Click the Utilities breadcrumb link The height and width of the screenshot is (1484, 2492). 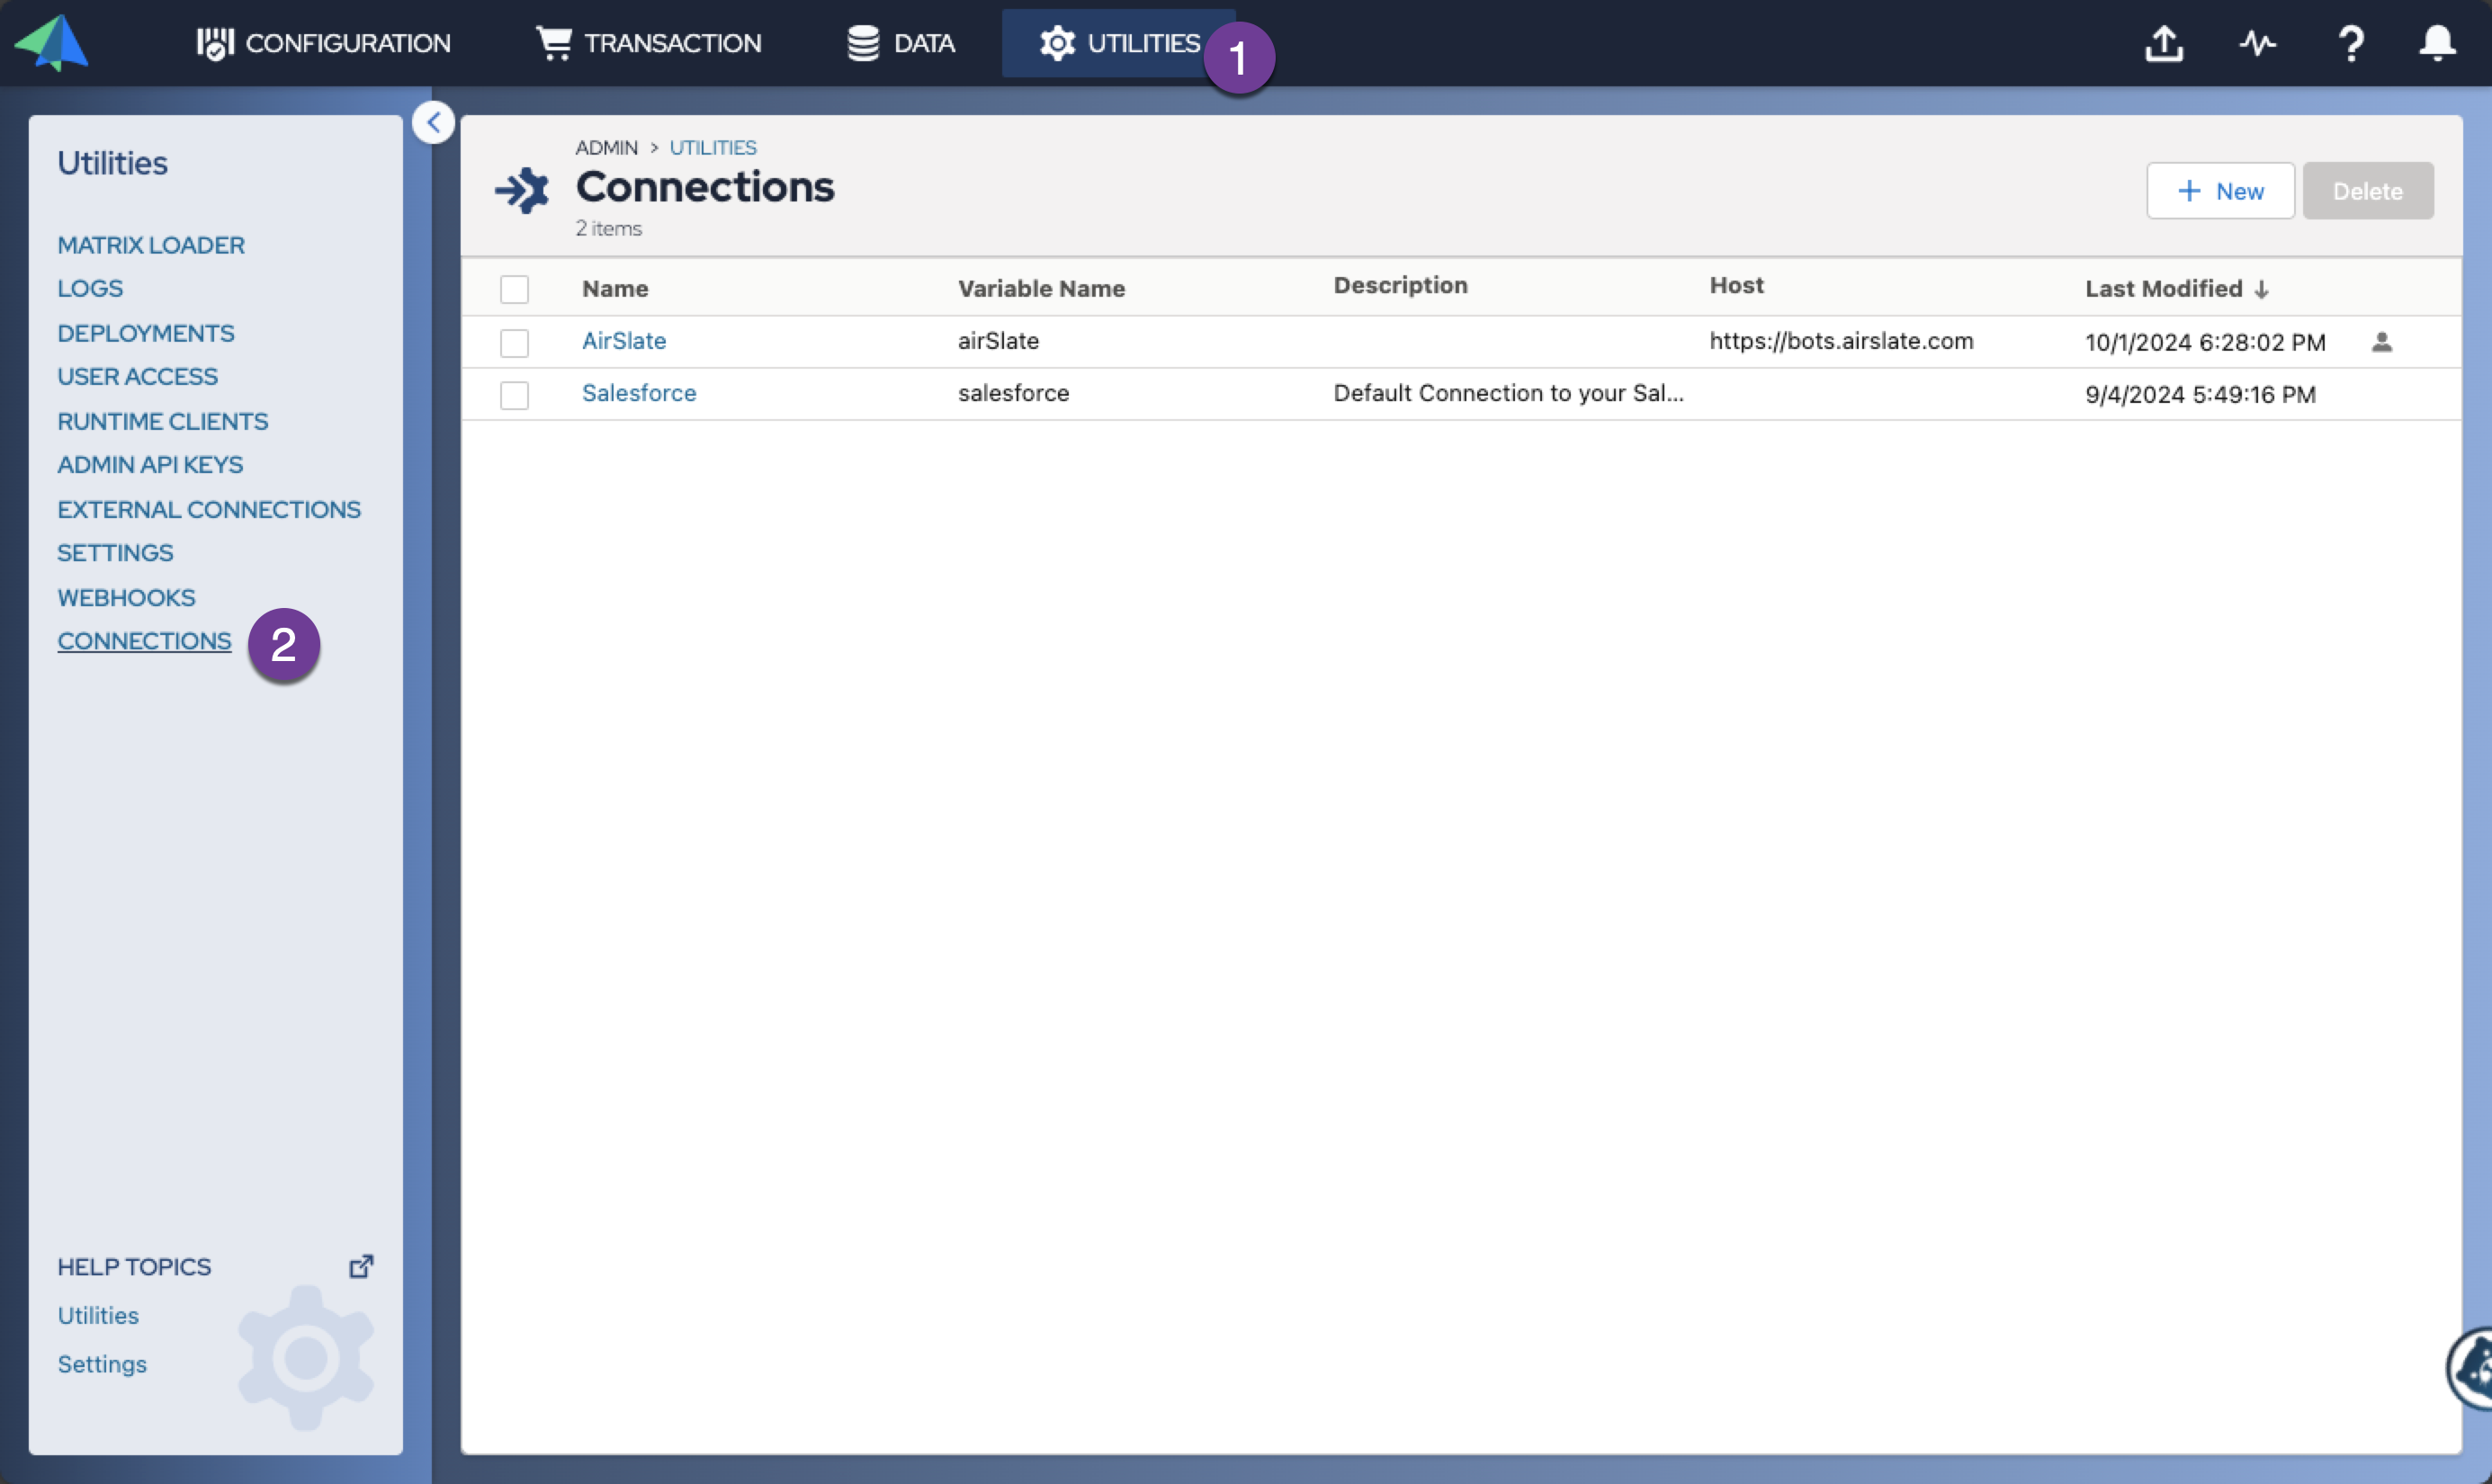[713, 147]
